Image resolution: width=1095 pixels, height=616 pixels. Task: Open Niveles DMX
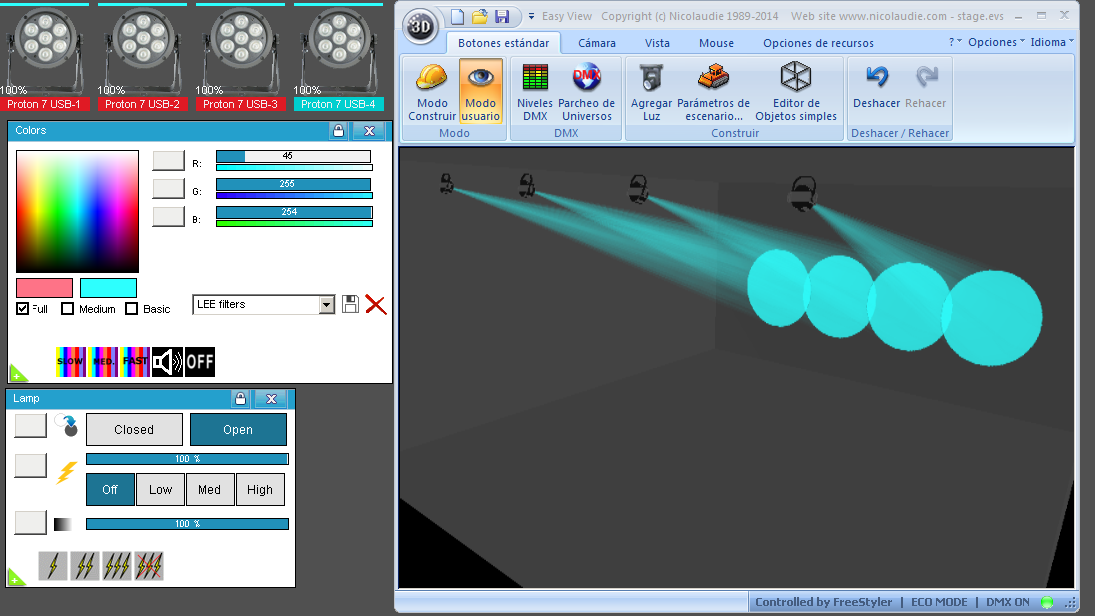pos(535,92)
